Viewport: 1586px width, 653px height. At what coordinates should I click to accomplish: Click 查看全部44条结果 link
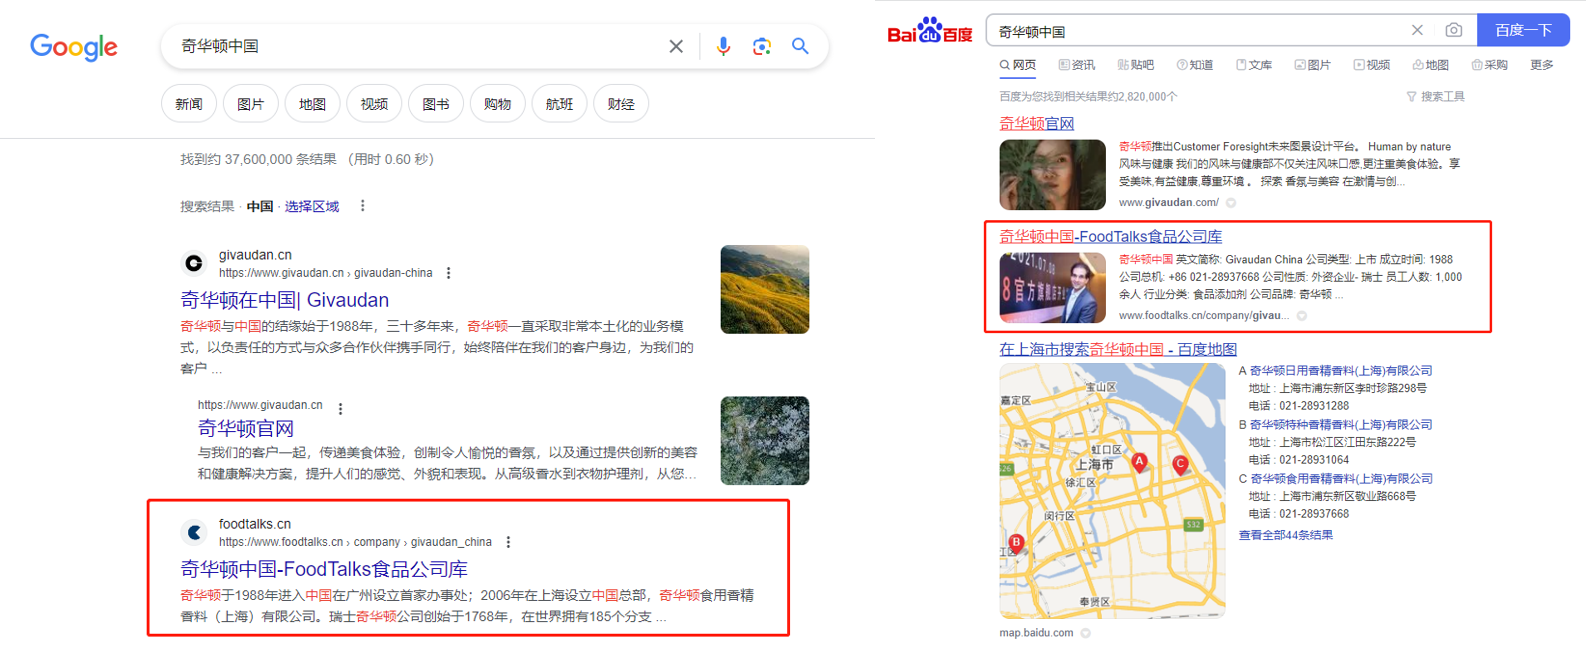pyautogui.click(x=1286, y=535)
